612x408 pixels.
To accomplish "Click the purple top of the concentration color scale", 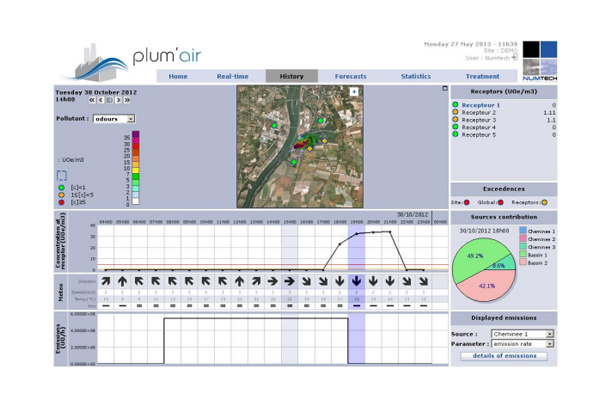I will [136, 135].
